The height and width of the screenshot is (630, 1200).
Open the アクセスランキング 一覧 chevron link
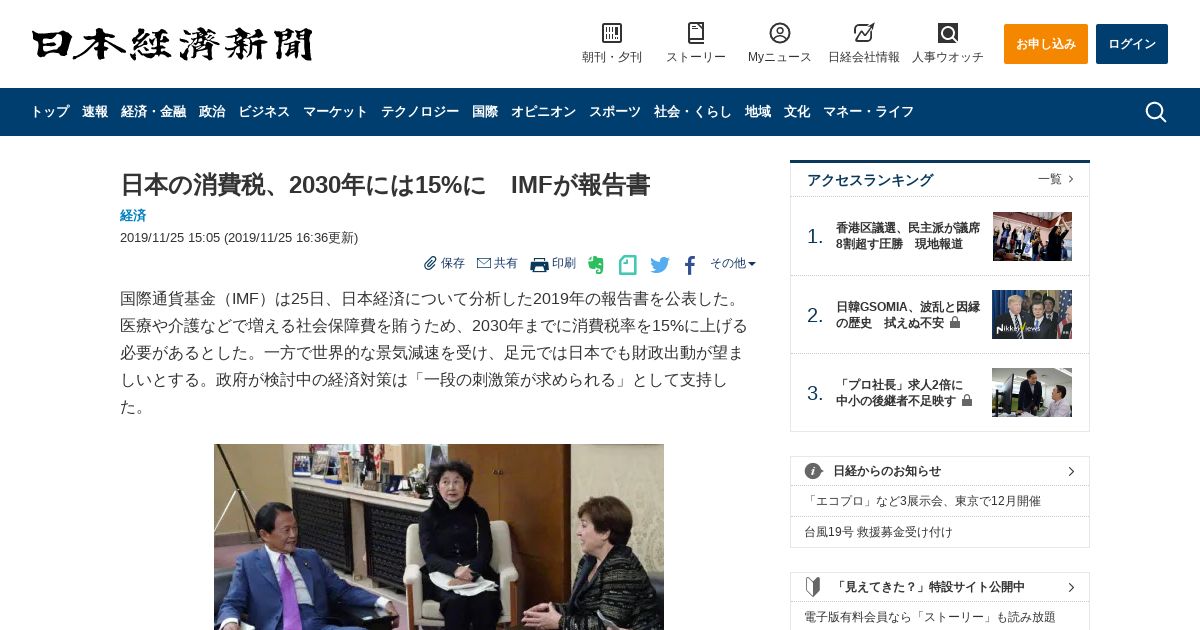coord(1056,179)
